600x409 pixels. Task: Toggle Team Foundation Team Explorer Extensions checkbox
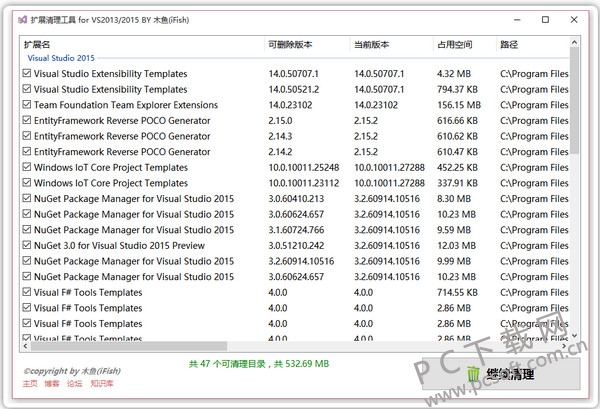(26, 104)
